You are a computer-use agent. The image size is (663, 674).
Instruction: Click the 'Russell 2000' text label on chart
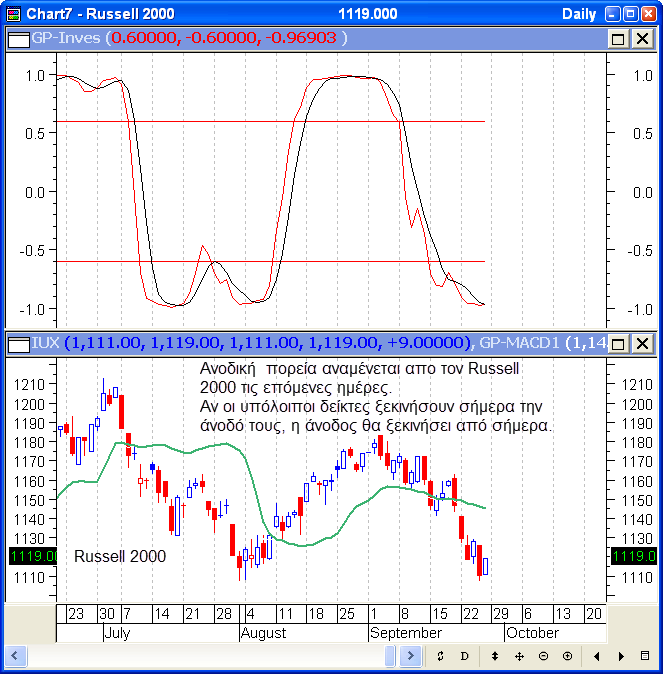tap(120, 556)
